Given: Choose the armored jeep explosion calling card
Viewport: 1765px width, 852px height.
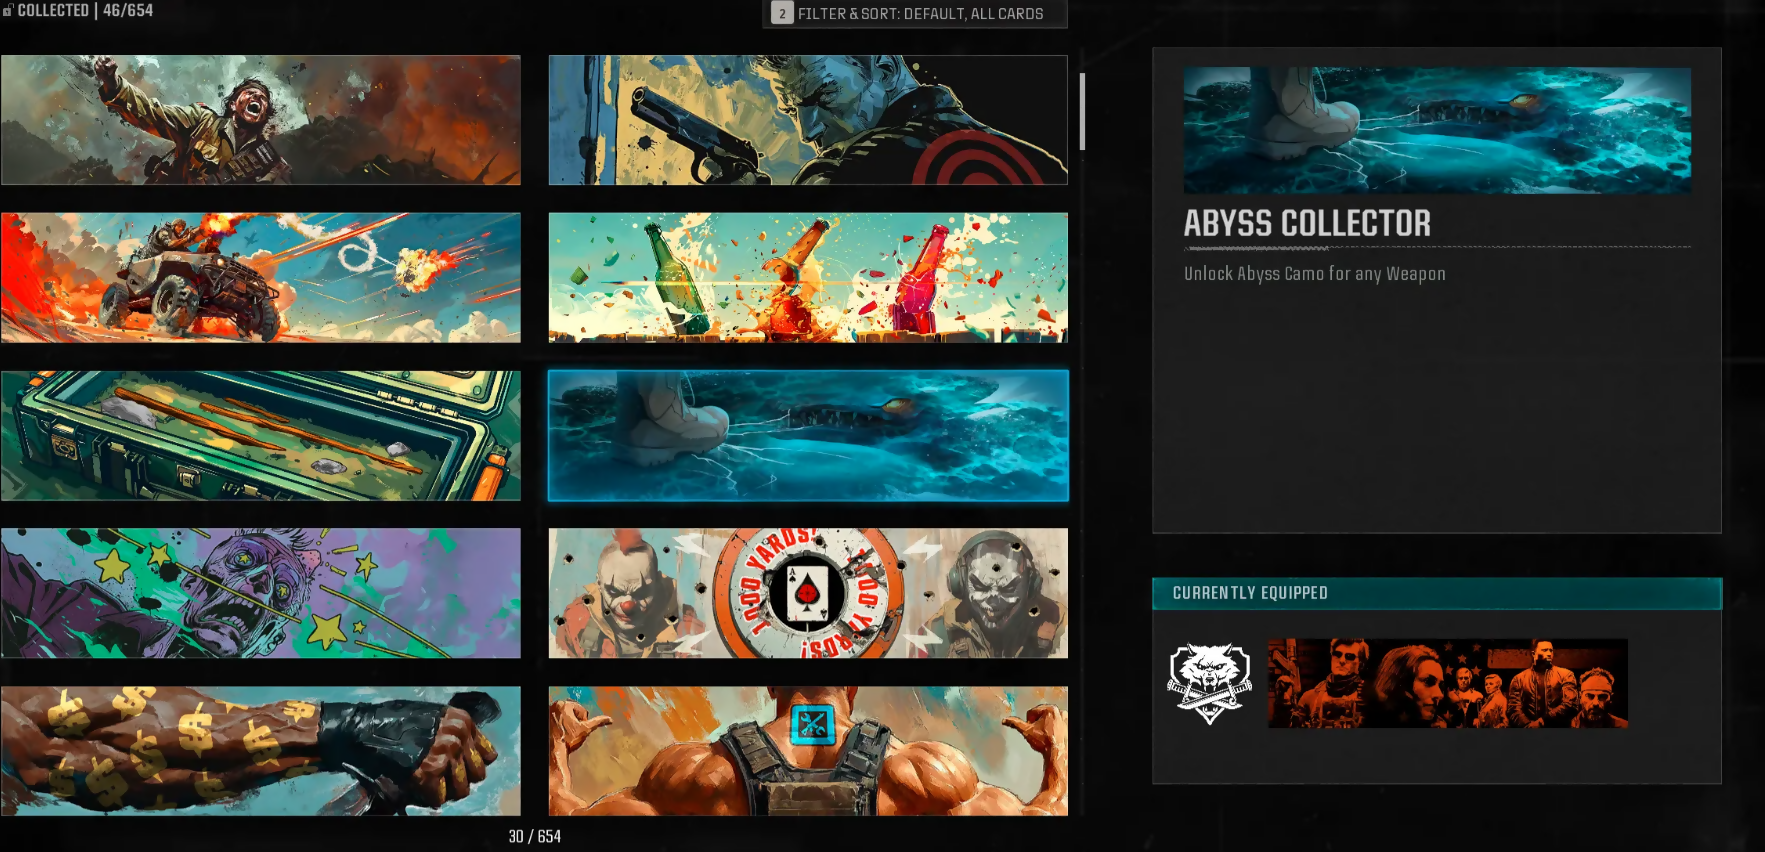Looking at the screenshot, I should tap(260, 277).
